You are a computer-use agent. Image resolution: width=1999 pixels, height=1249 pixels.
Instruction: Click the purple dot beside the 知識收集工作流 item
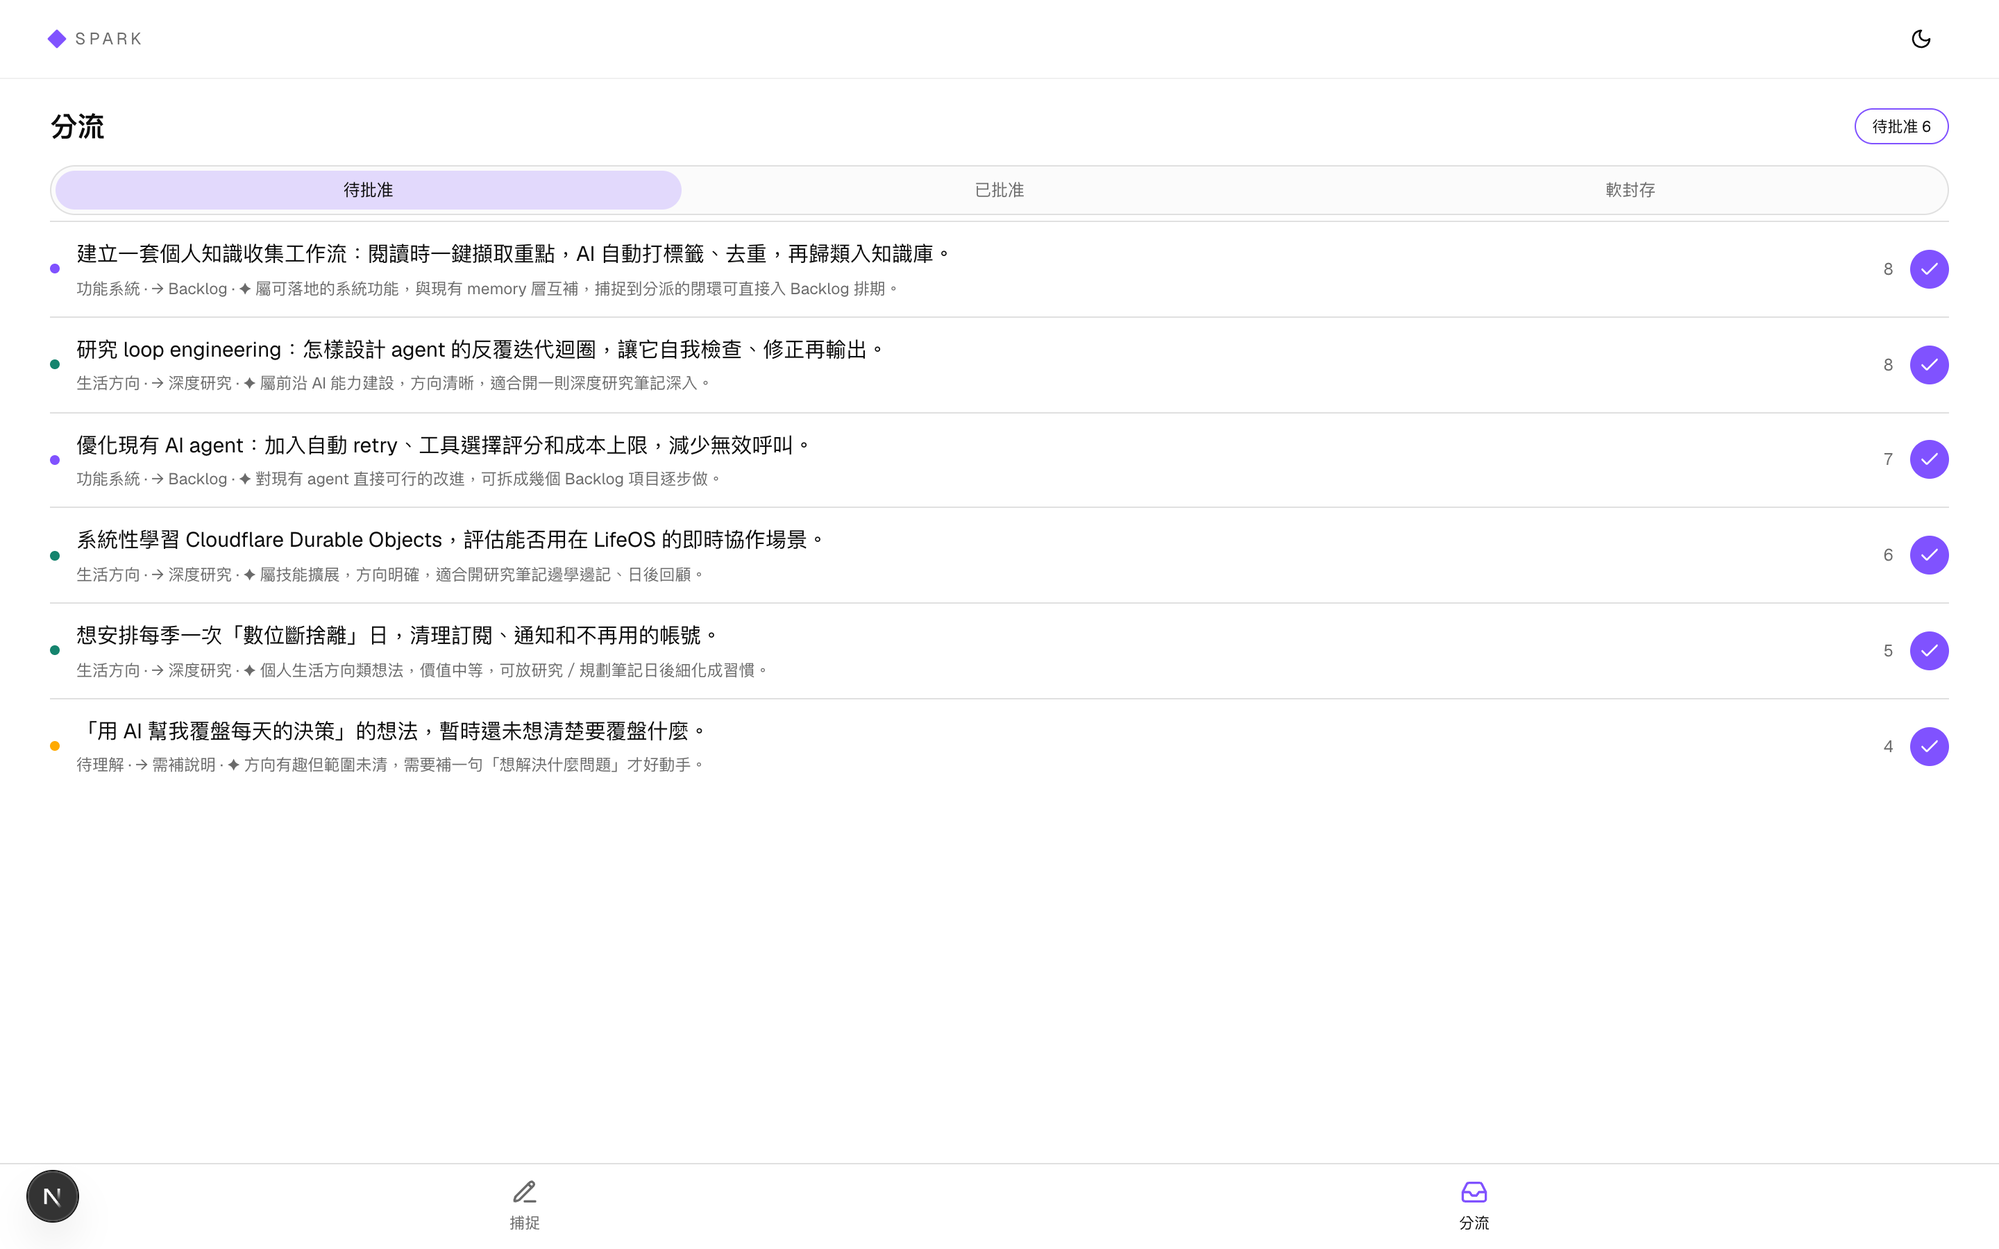click(55, 268)
